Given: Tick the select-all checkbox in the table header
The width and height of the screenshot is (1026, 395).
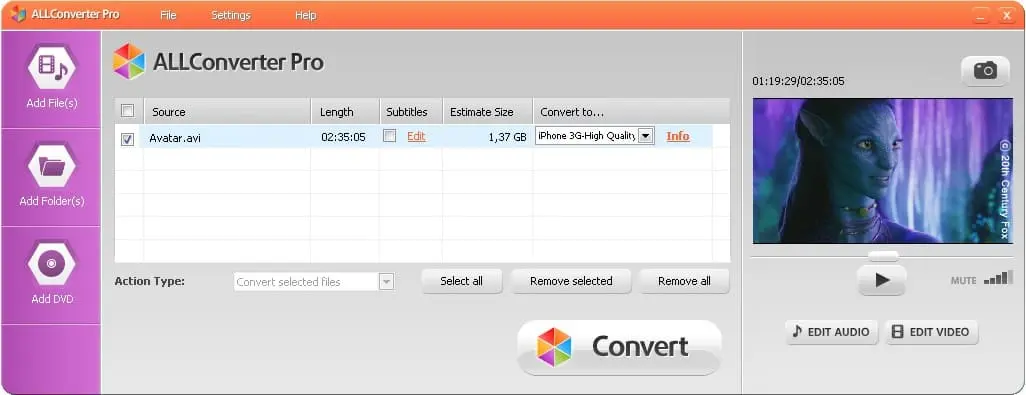Looking at the screenshot, I should click(x=128, y=111).
